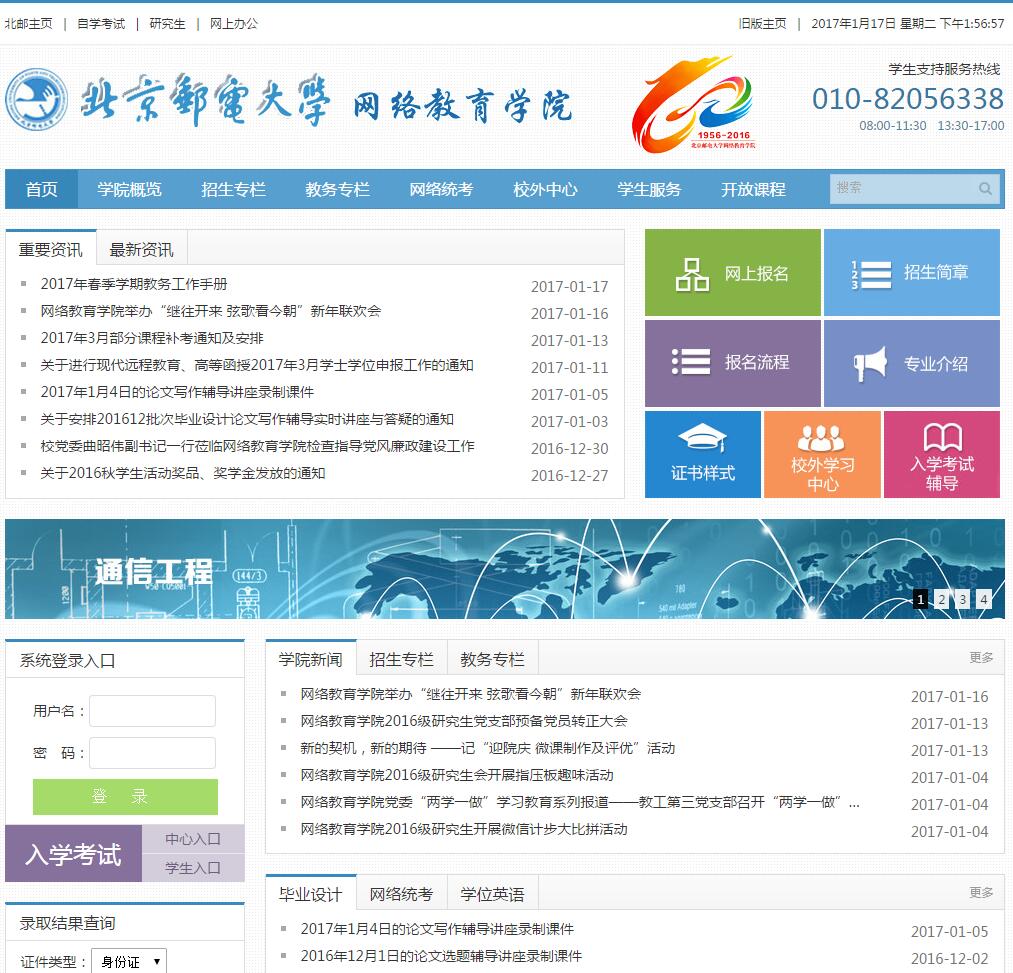Open the 网上报名 tile icon
1013x973 pixels.
tap(692, 274)
